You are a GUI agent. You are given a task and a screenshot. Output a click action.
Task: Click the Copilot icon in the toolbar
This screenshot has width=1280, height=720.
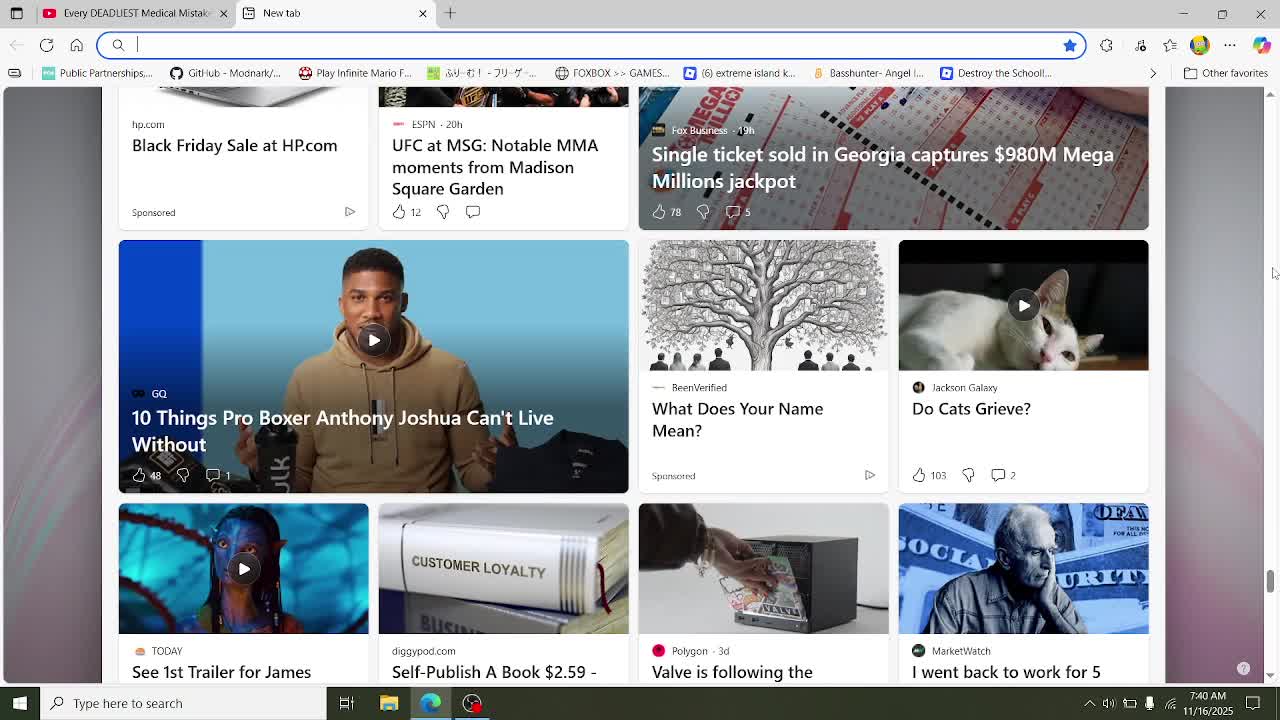click(x=1261, y=45)
